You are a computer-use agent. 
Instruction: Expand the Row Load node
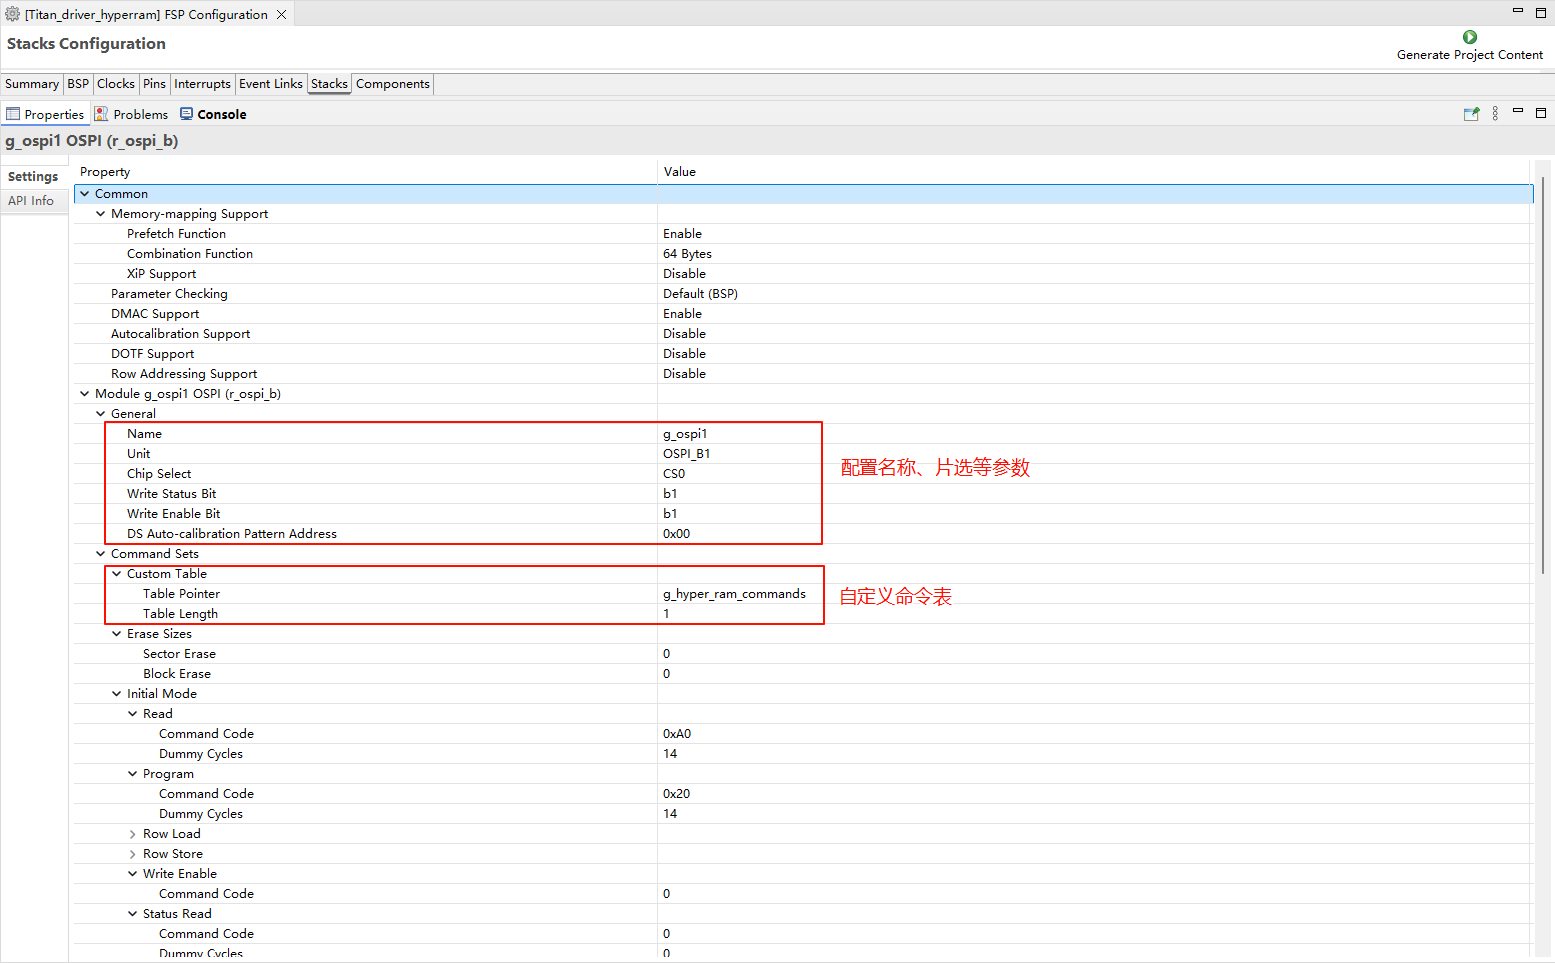(x=133, y=834)
